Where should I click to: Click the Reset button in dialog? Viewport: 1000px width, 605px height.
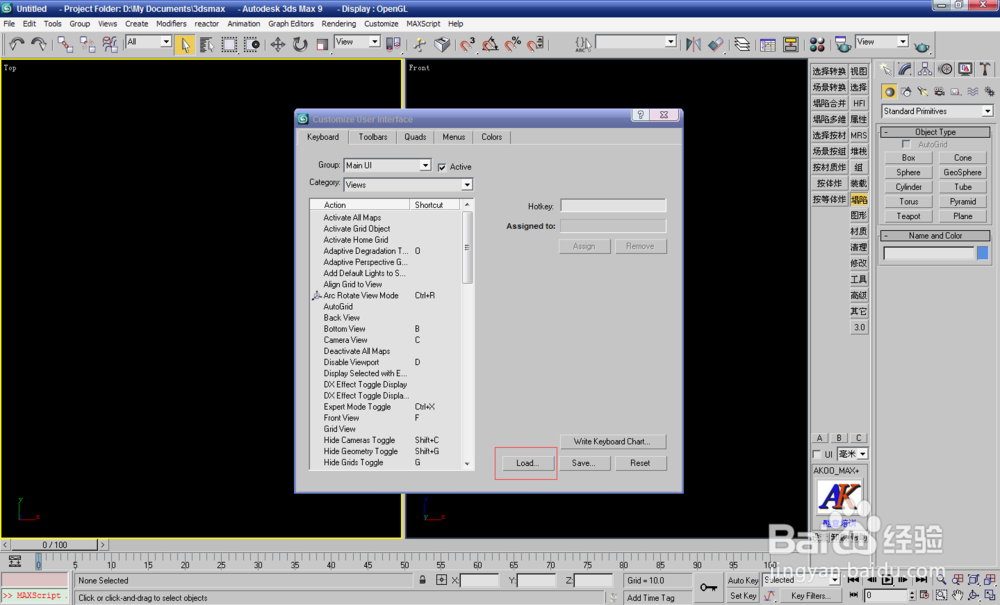[640, 463]
